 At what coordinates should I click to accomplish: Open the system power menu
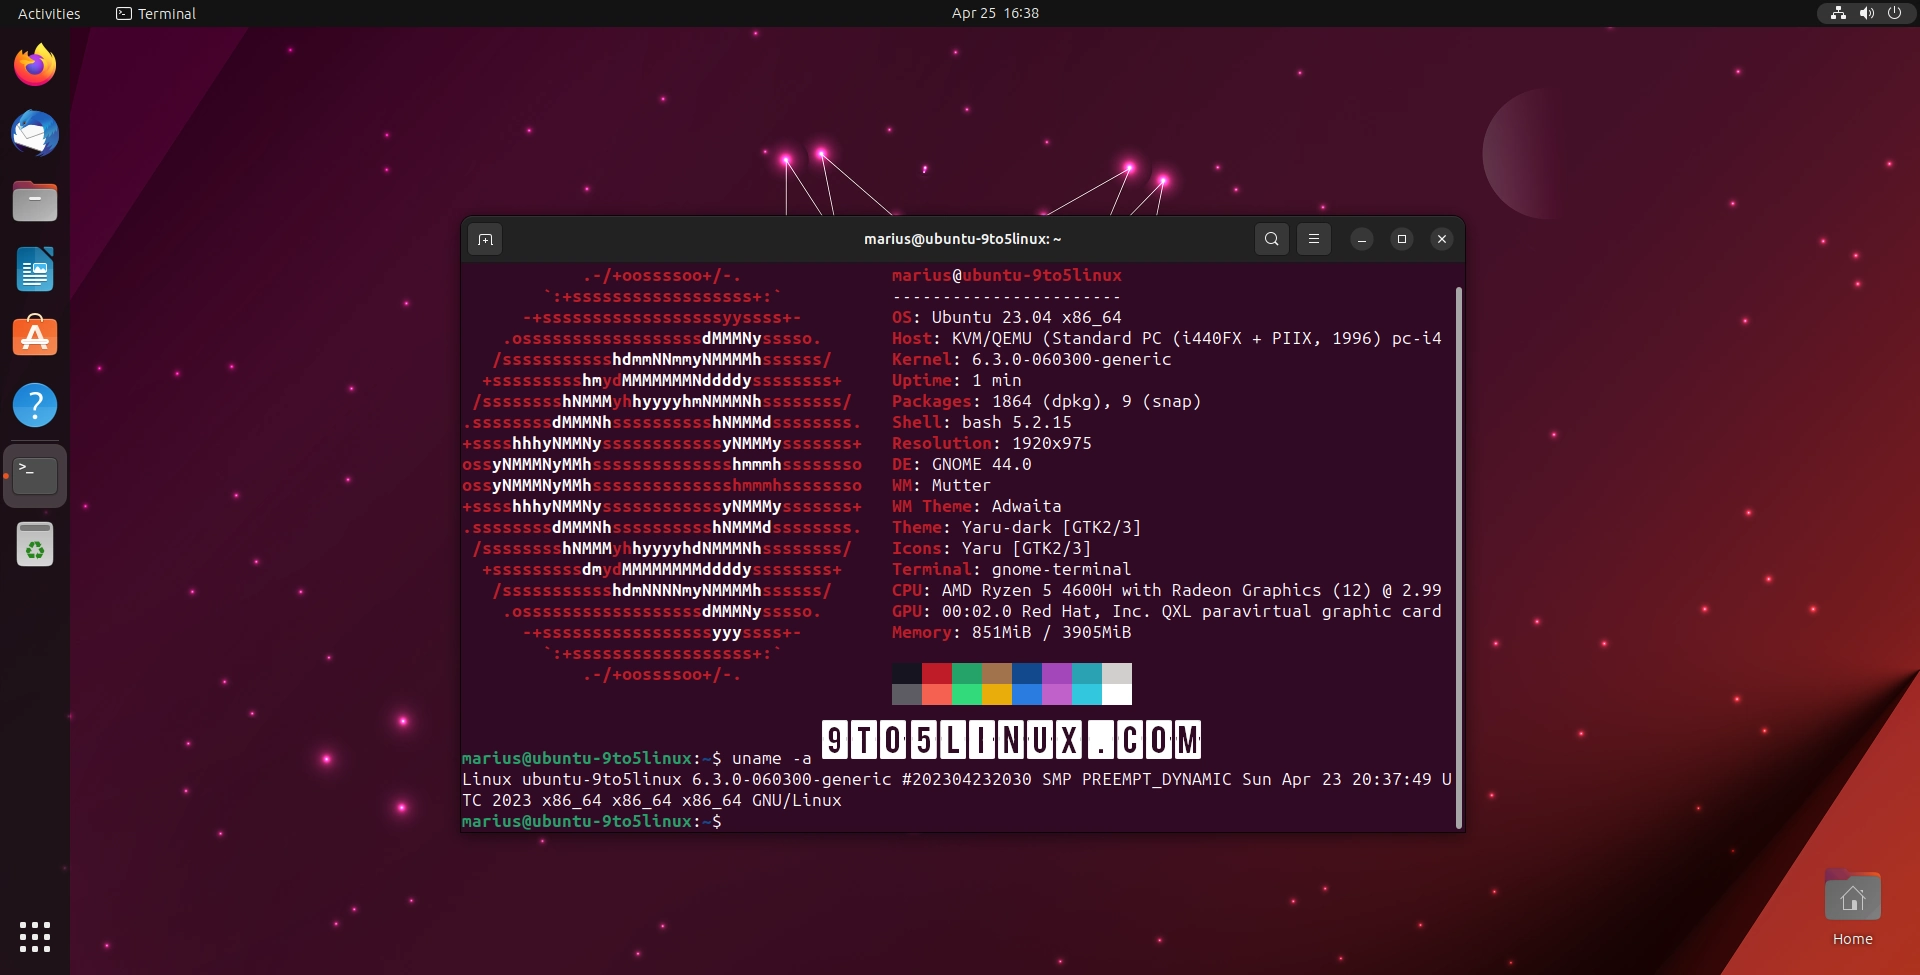(1896, 13)
